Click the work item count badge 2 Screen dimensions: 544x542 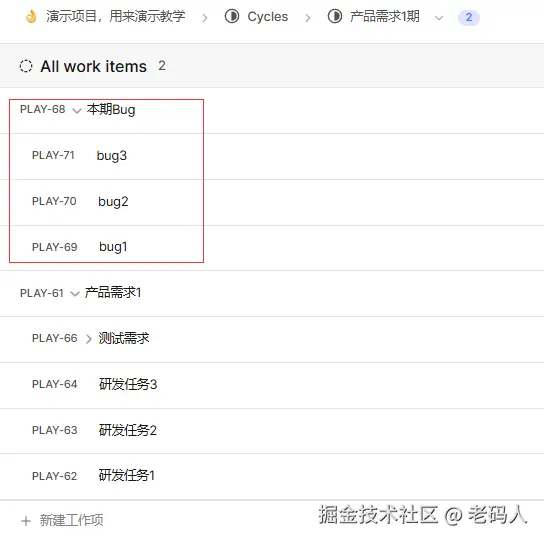coord(469,17)
